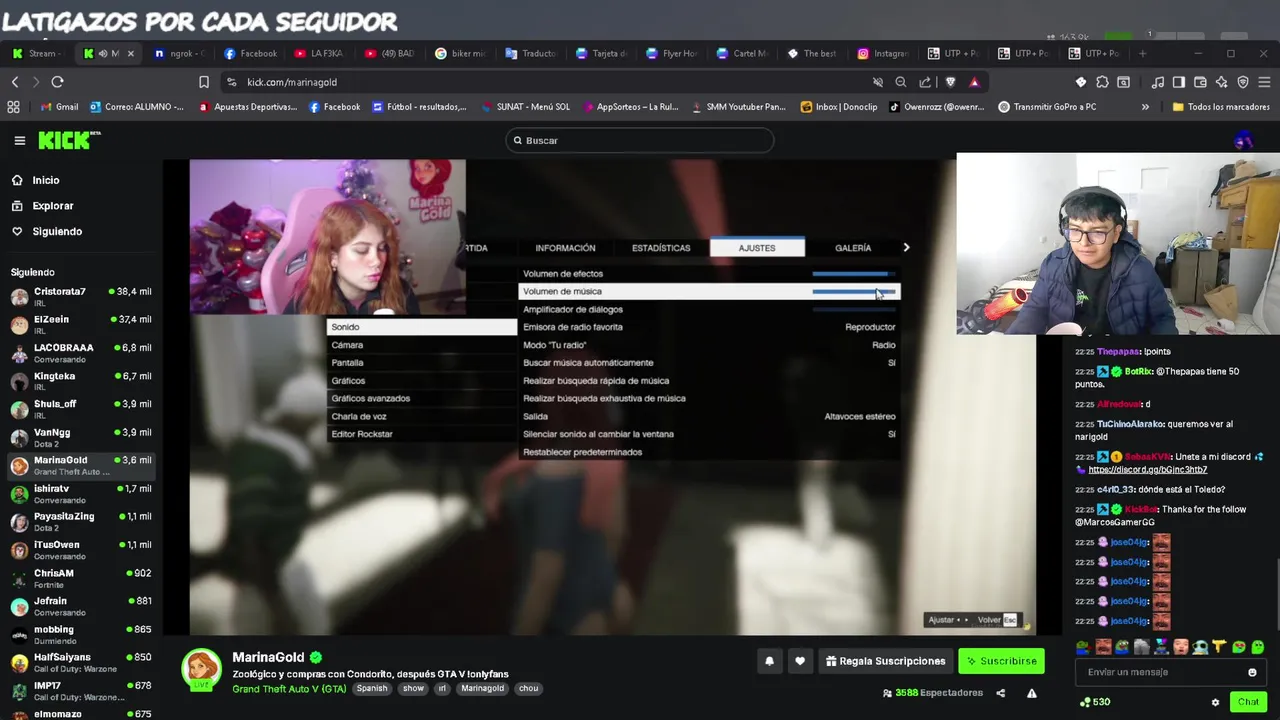Click the Buscar search field
Viewport: 1280px width, 720px height.
point(640,141)
